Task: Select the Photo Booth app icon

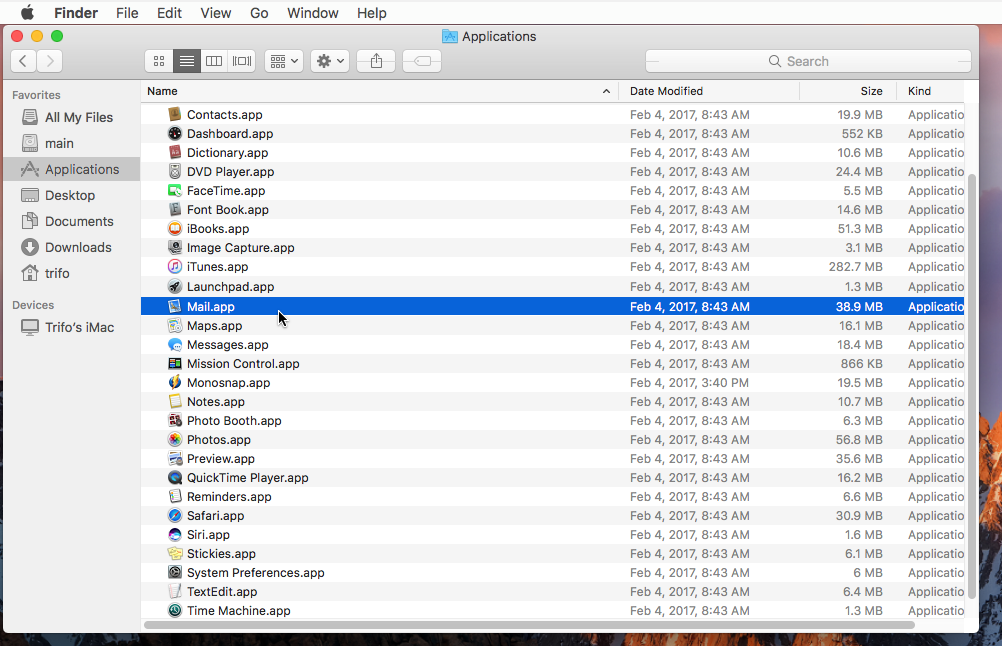Action: pyautogui.click(x=174, y=420)
